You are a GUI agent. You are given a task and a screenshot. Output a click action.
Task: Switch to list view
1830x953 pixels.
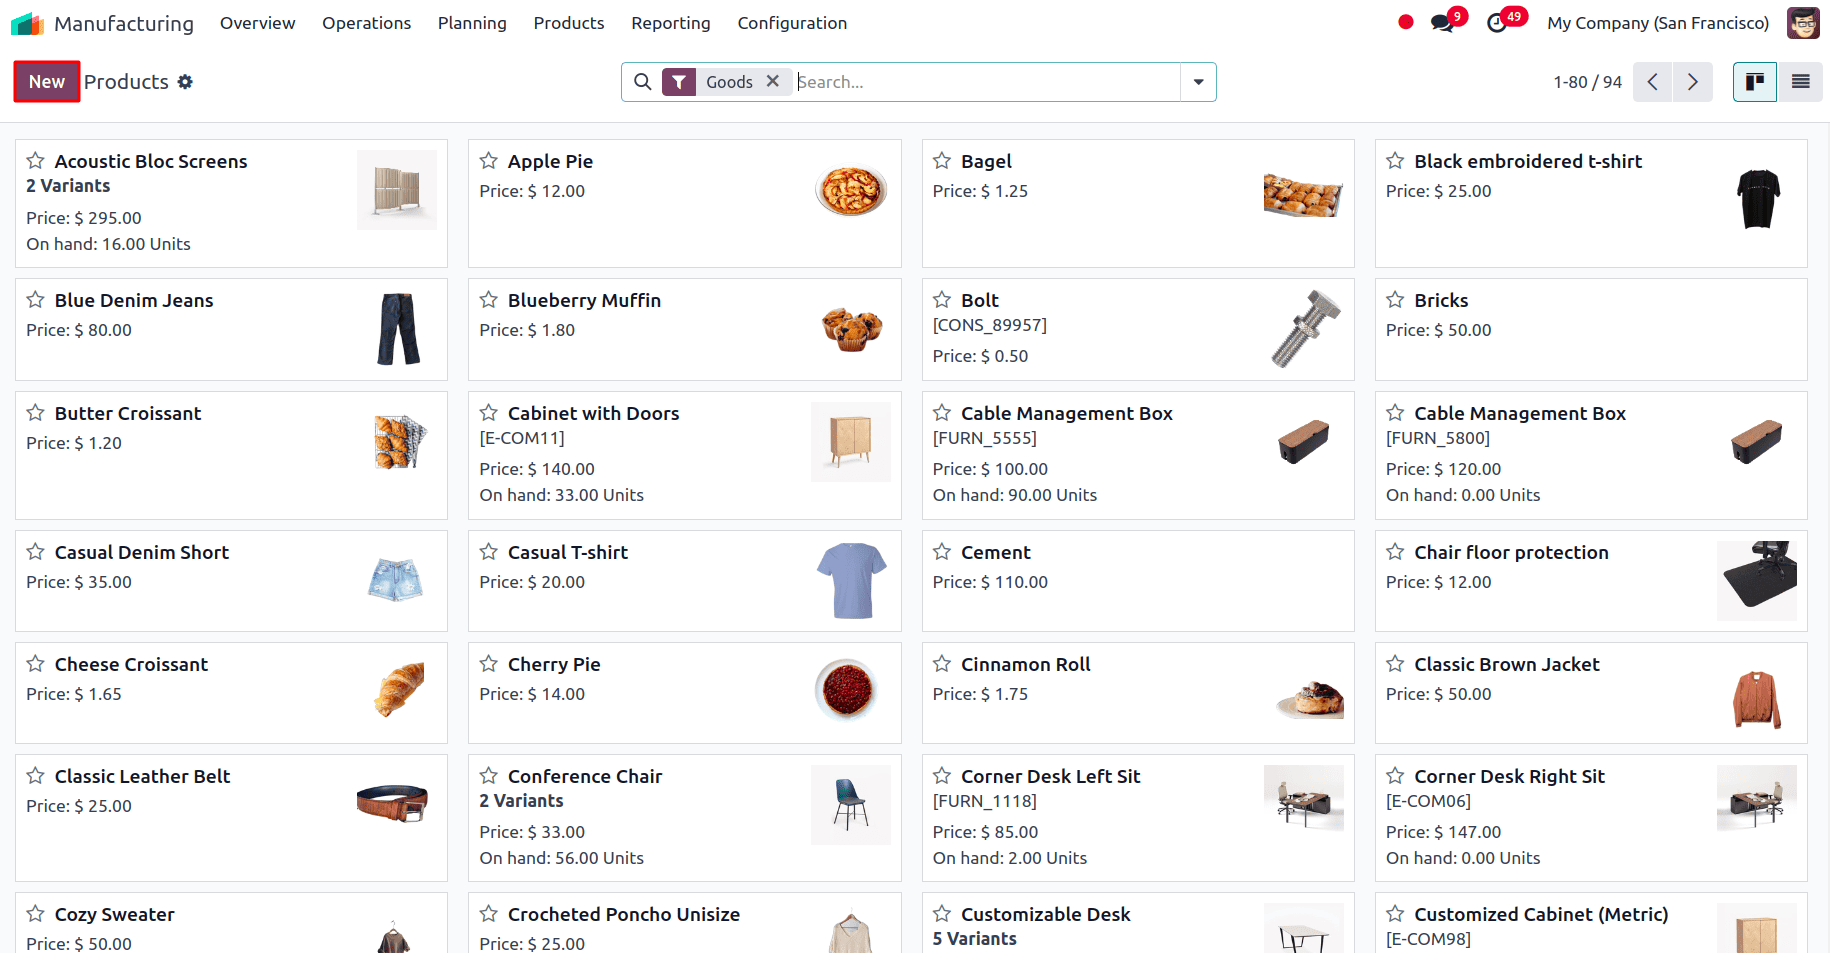(x=1800, y=81)
